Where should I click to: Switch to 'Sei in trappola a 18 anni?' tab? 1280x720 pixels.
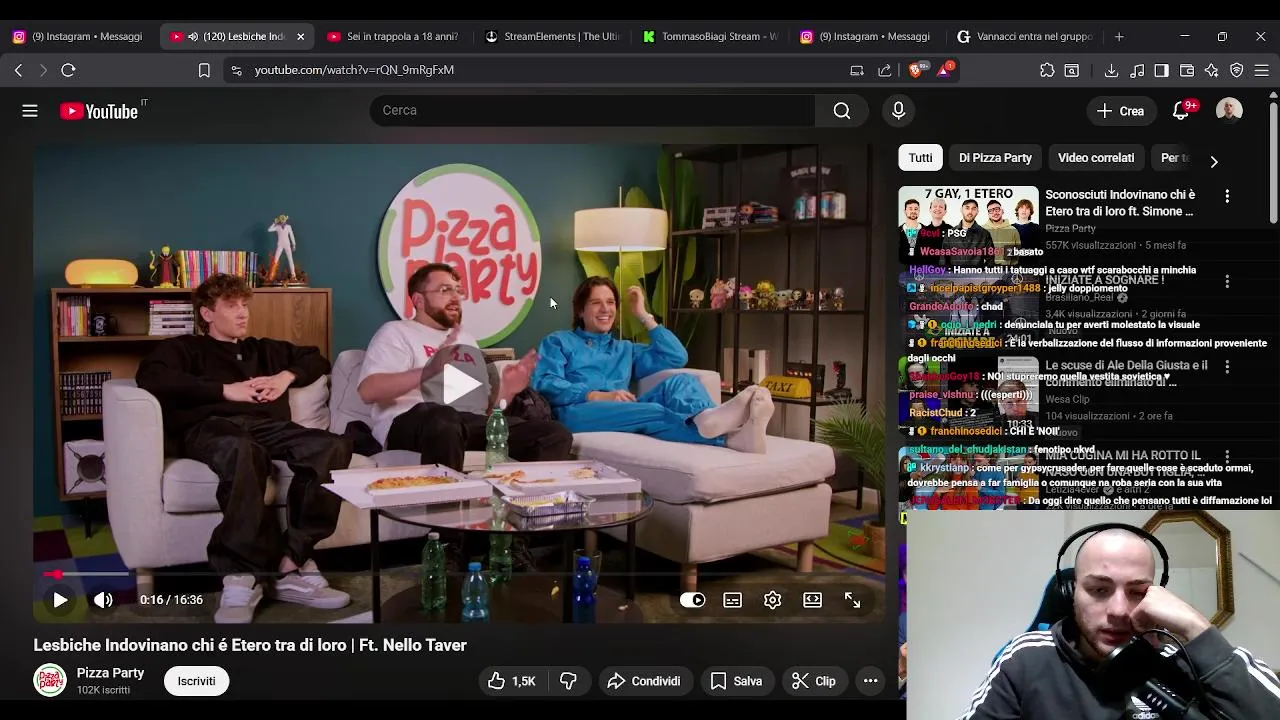click(392, 36)
